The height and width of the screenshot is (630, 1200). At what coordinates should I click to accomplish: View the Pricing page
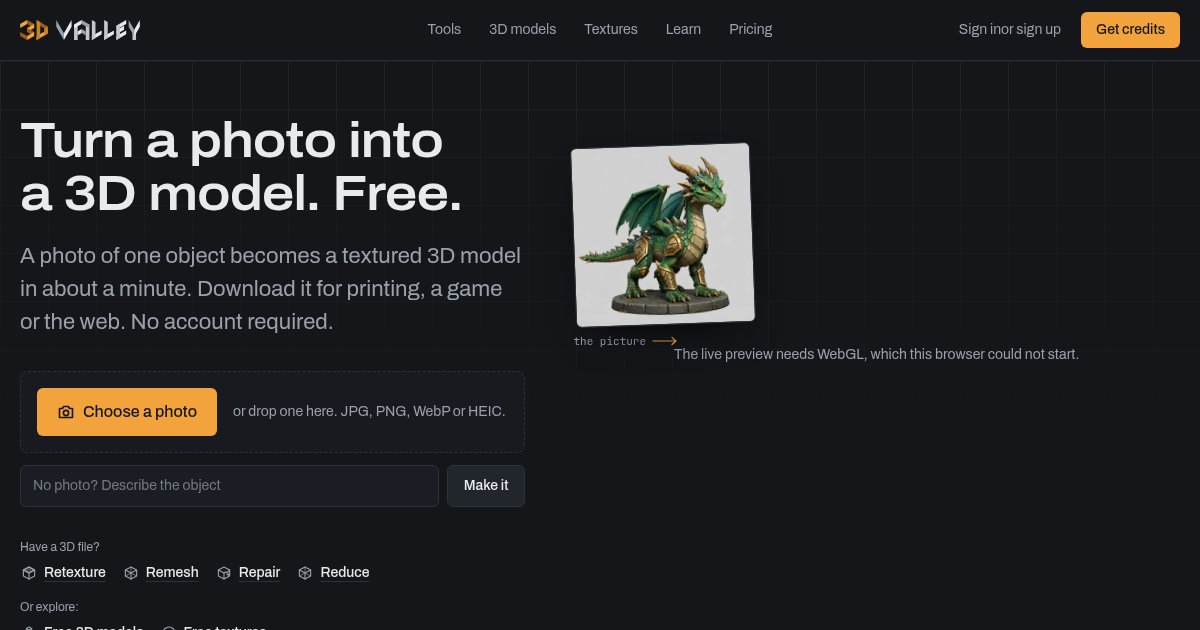click(750, 29)
